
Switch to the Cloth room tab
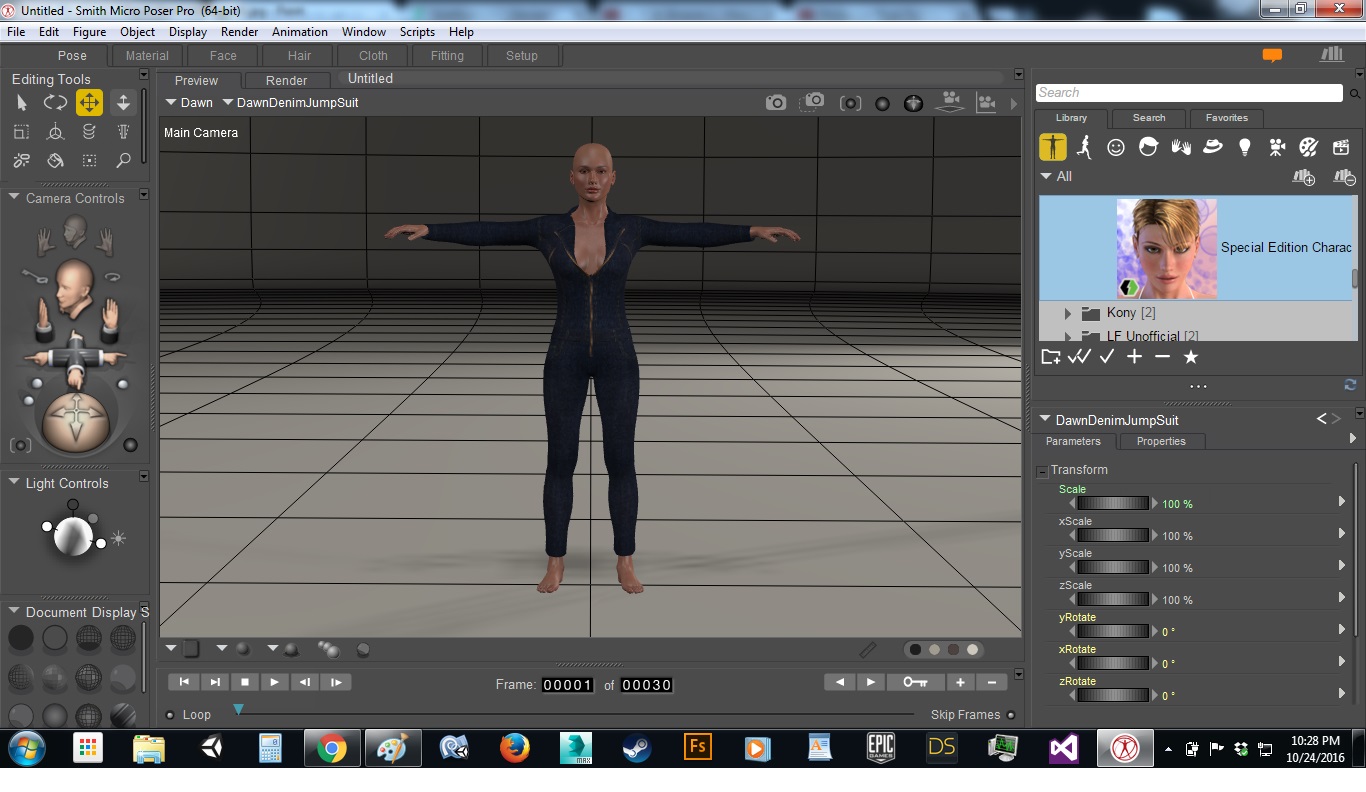tap(373, 56)
